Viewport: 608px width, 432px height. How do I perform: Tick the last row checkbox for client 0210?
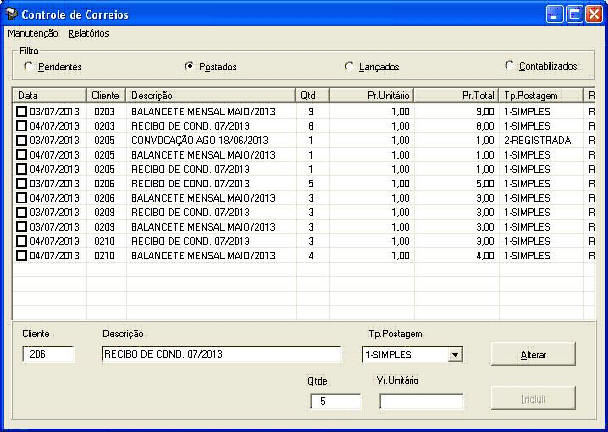point(22,256)
